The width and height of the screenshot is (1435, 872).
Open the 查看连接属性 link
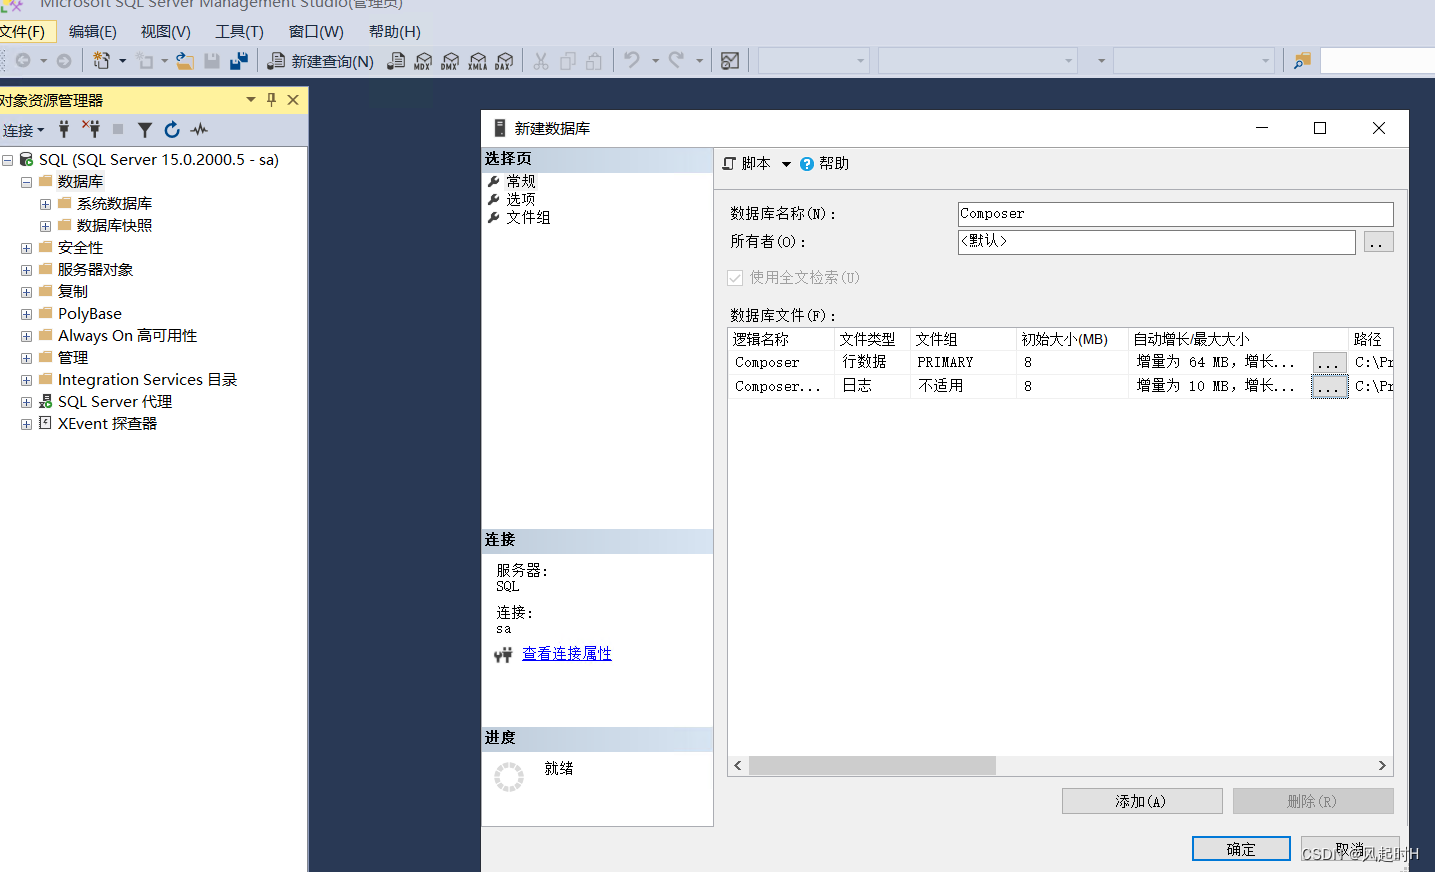566,653
